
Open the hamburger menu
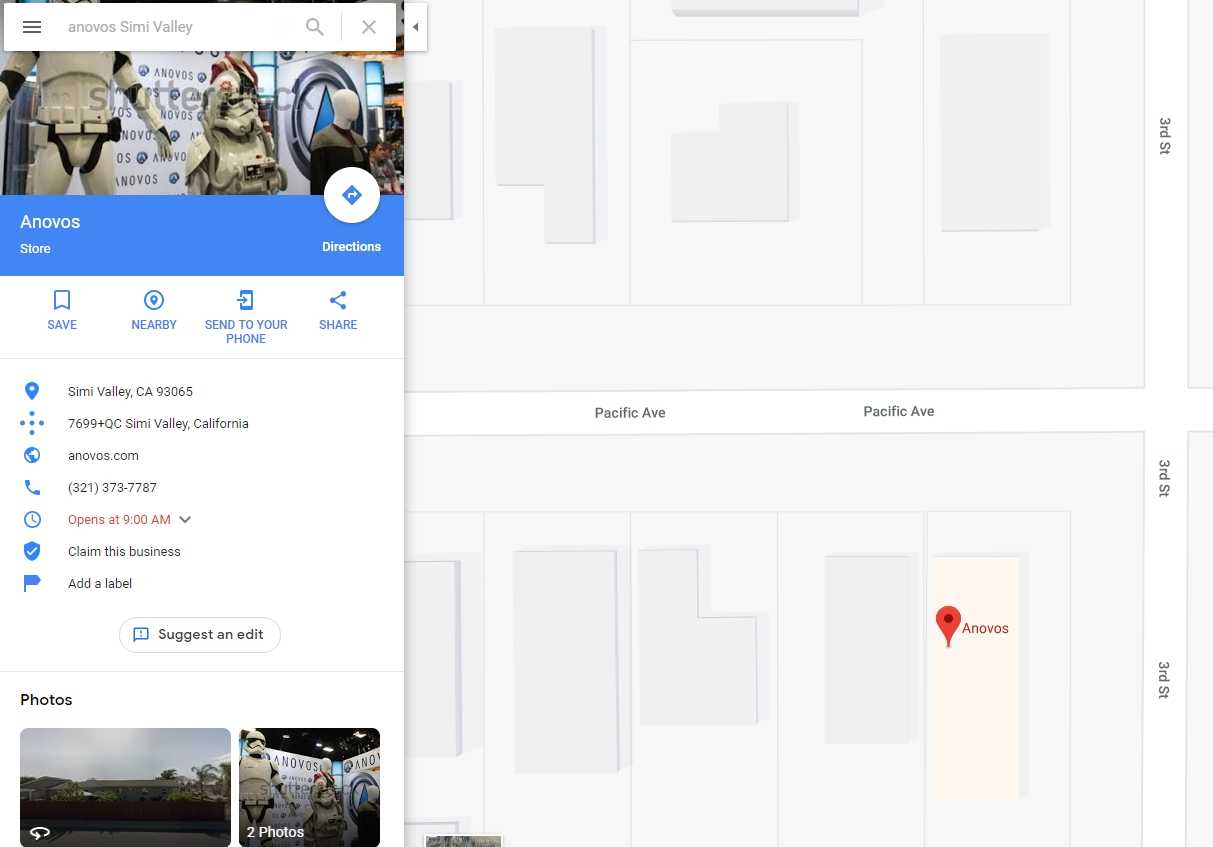pyautogui.click(x=32, y=27)
